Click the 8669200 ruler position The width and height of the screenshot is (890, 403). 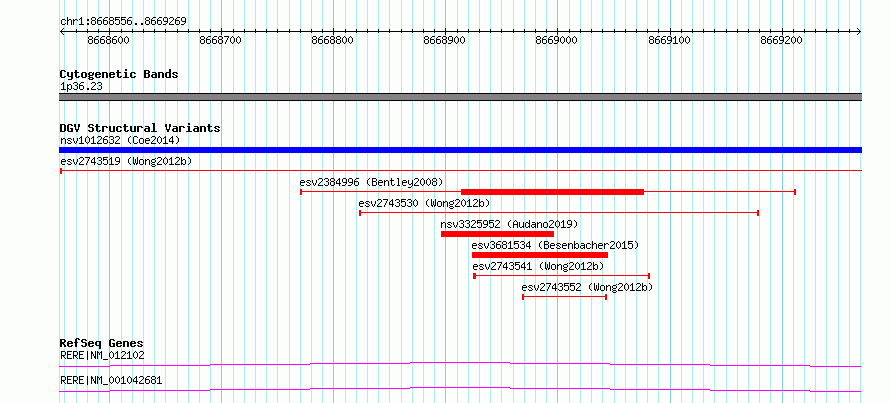tap(782, 40)
